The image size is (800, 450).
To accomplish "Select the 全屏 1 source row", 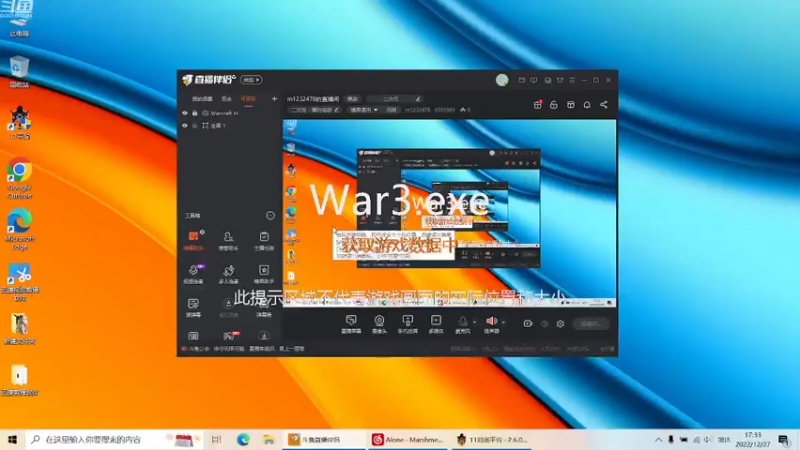I will pyautogui.click(x=230, y=126).
